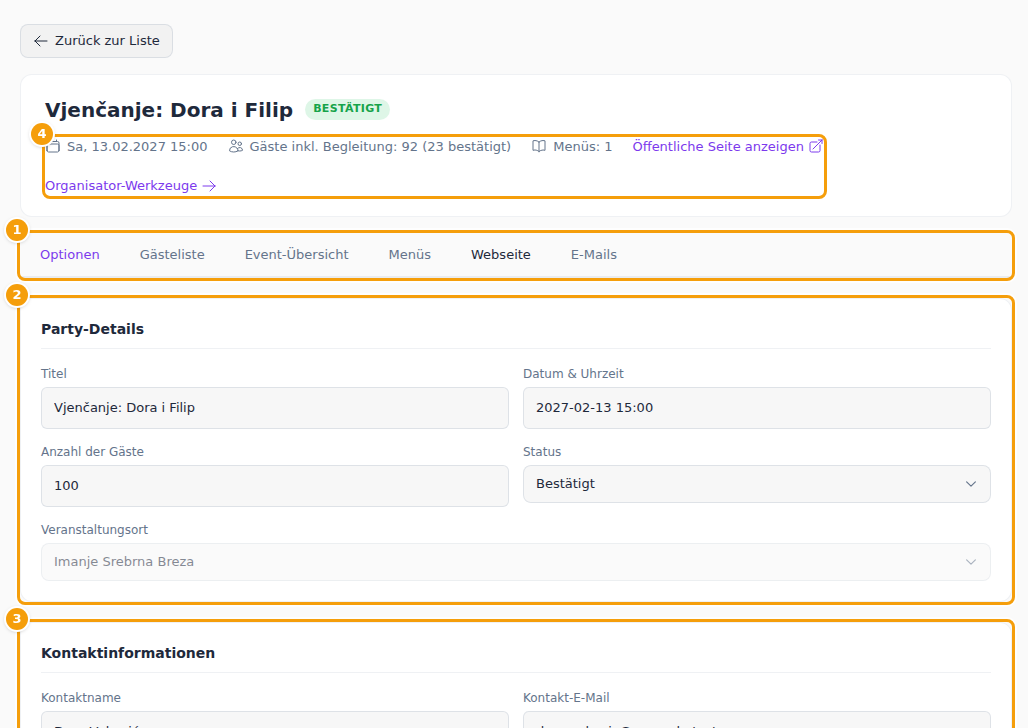The height and width of the screenshot is (728, 1028).
Task: Expand the Veranstaltungsort dropdown
Action: [515, 562]
